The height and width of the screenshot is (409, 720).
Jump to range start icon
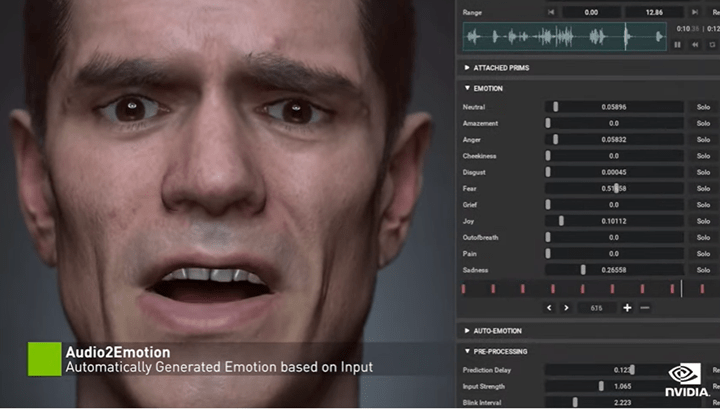[x=550, y=12]
